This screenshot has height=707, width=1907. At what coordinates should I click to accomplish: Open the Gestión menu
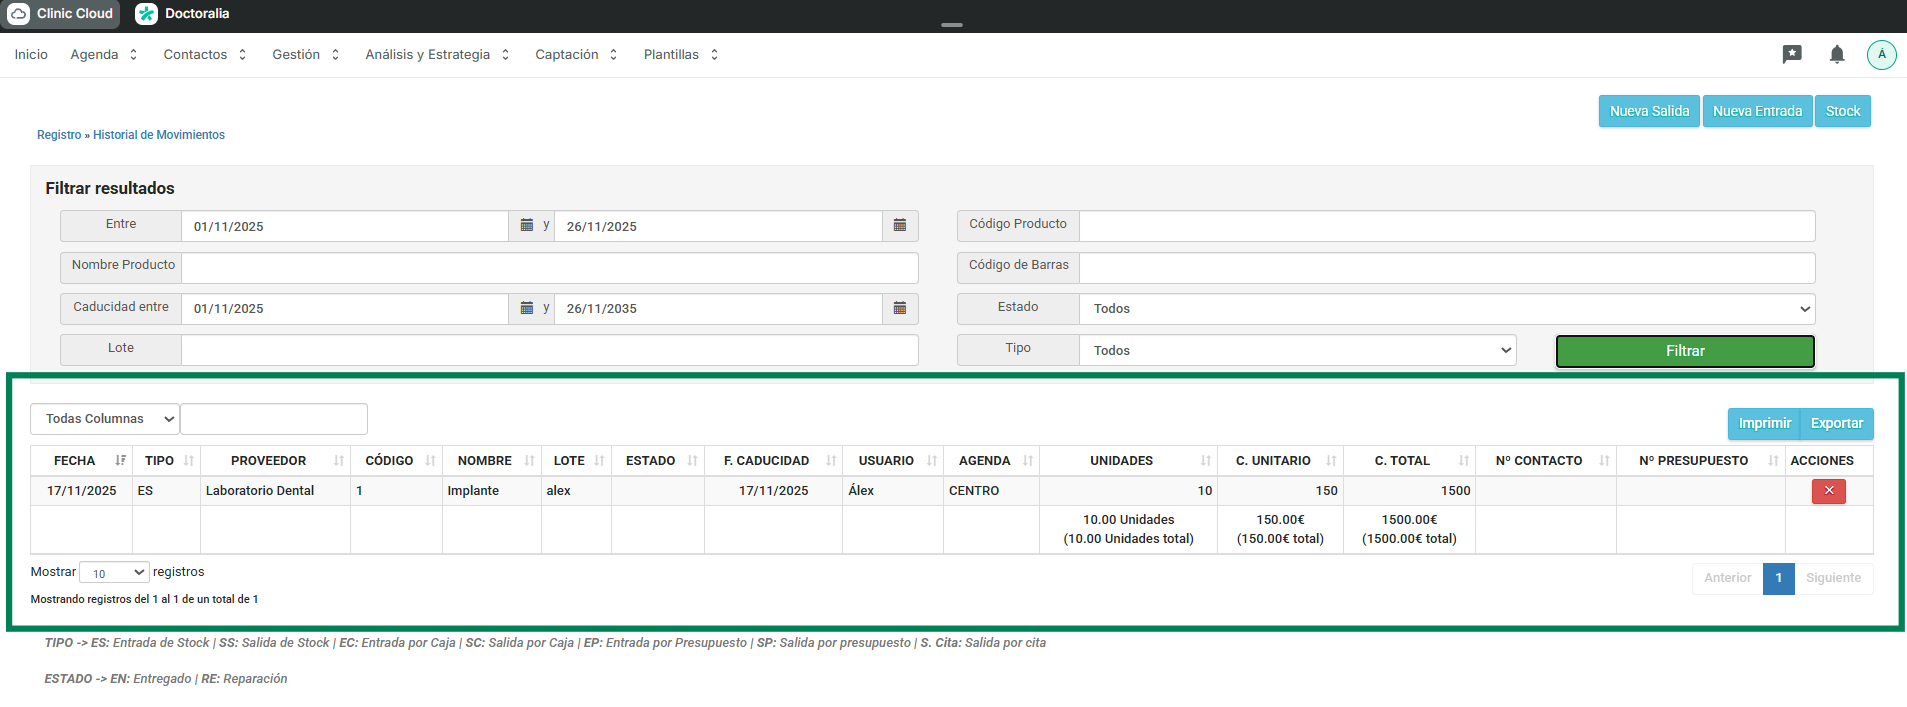[x=305, y=55]
